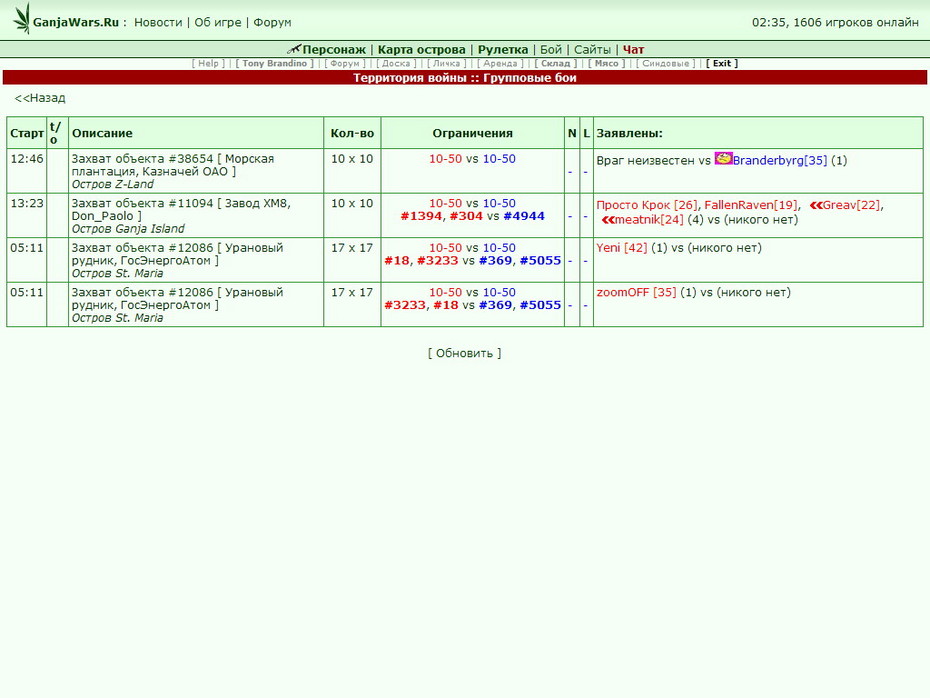Open the Новости page
Screen dimensions: 930x698
[158, 23]
